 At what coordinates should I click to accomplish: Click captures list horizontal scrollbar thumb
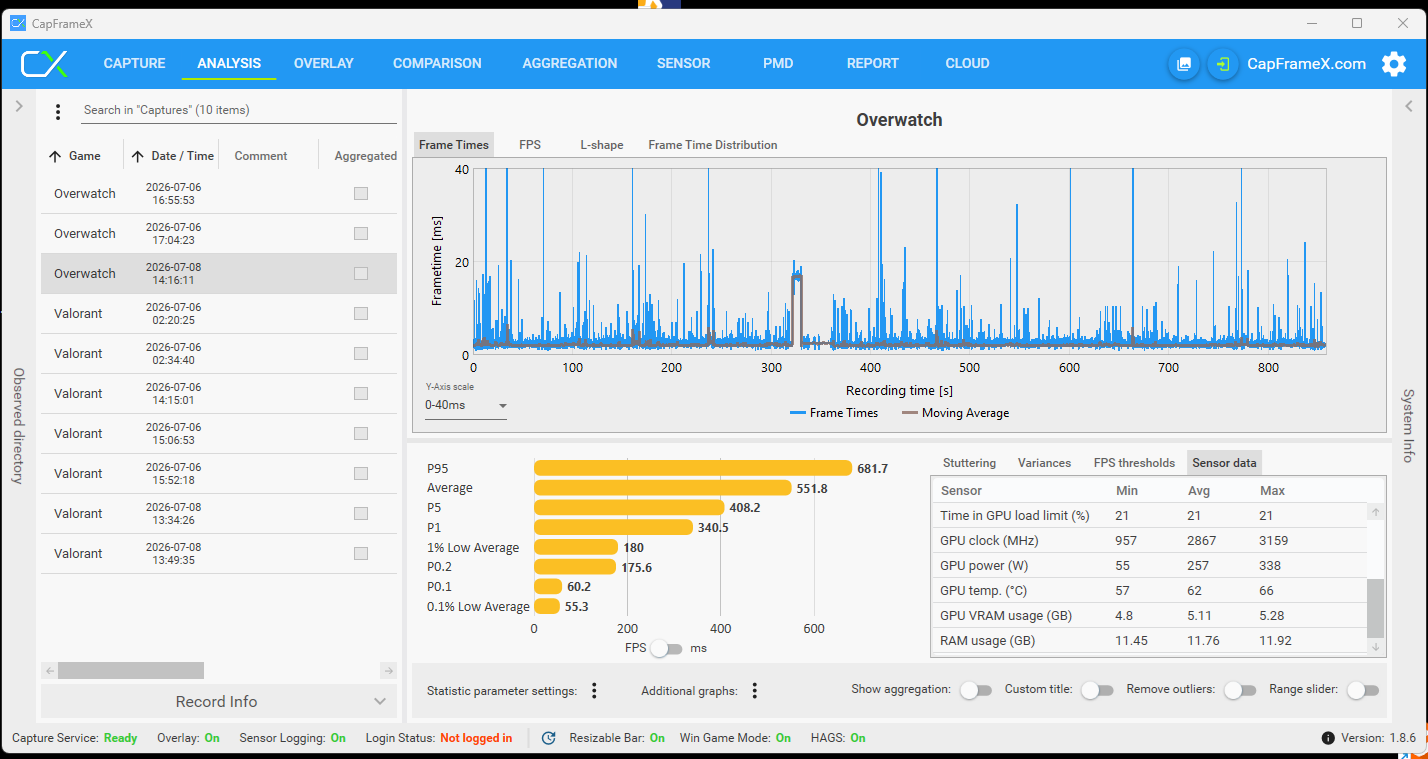pos(131,670)
